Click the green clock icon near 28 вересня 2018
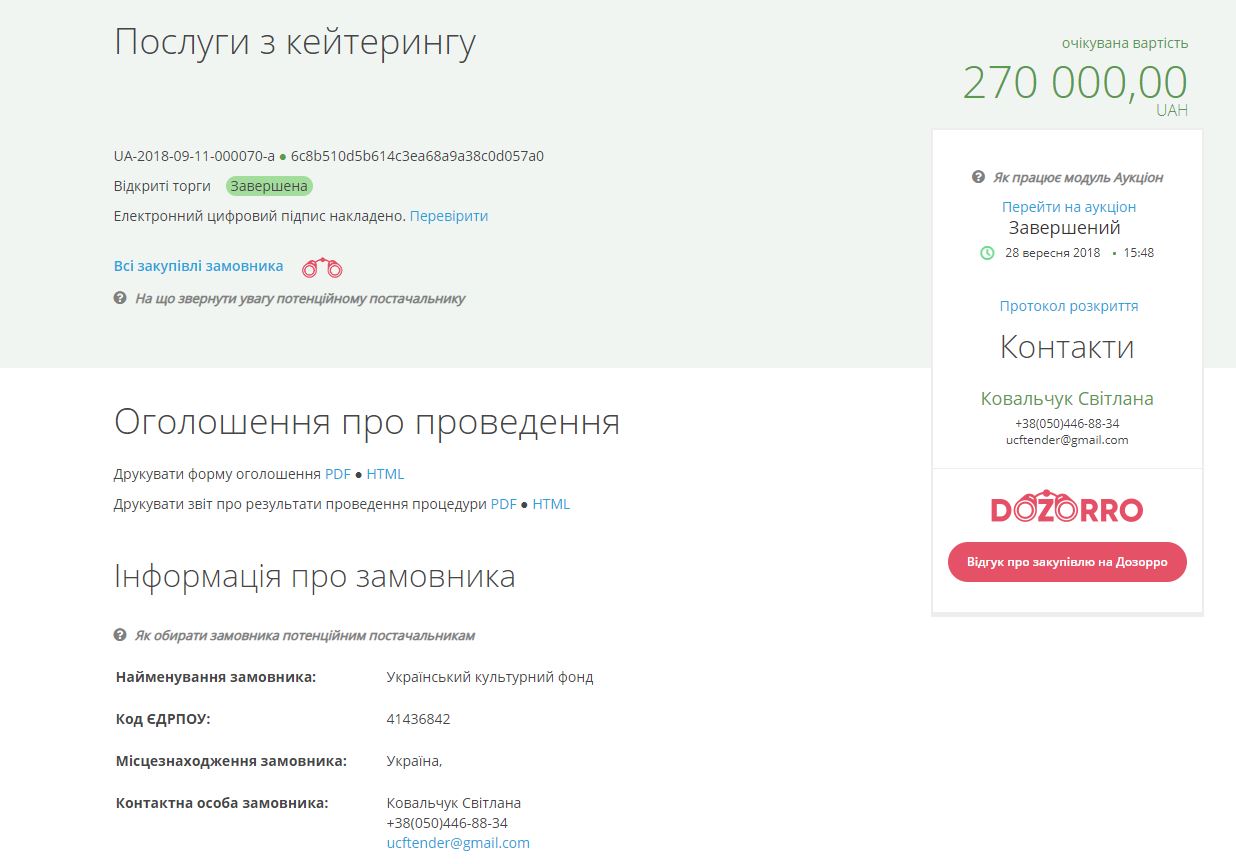This screenshot has height=864, width=1236. coord(987,253)
